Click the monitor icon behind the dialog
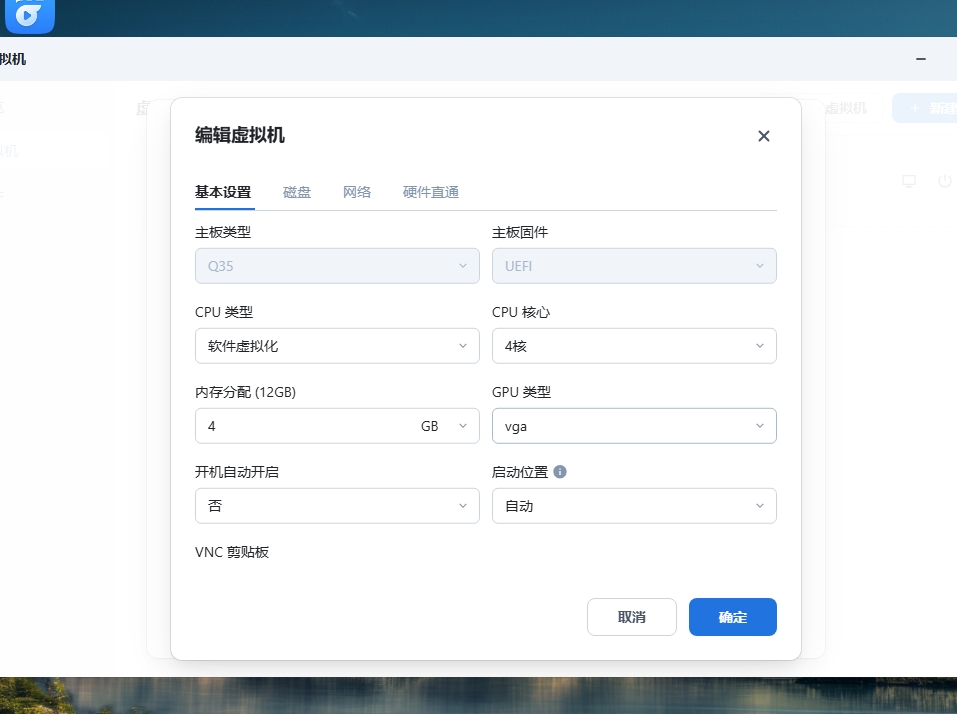The width and height of the screenshot is (957, 714). click(x=909, y=181)
